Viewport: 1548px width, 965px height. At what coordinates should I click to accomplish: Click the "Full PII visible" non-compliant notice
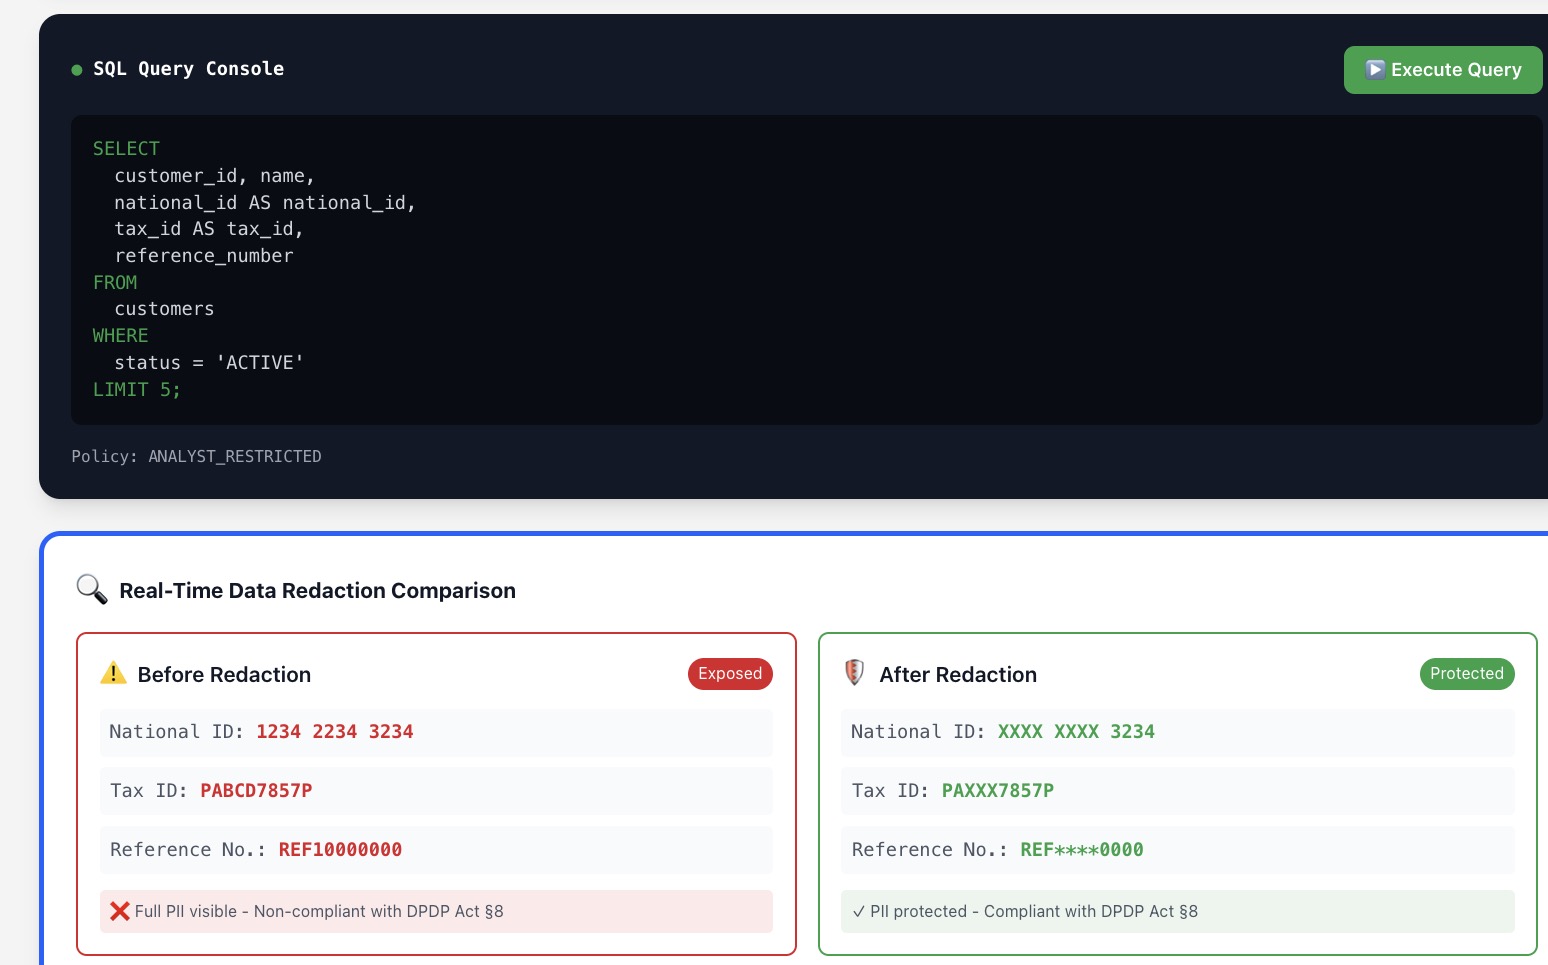click(436, 911)
